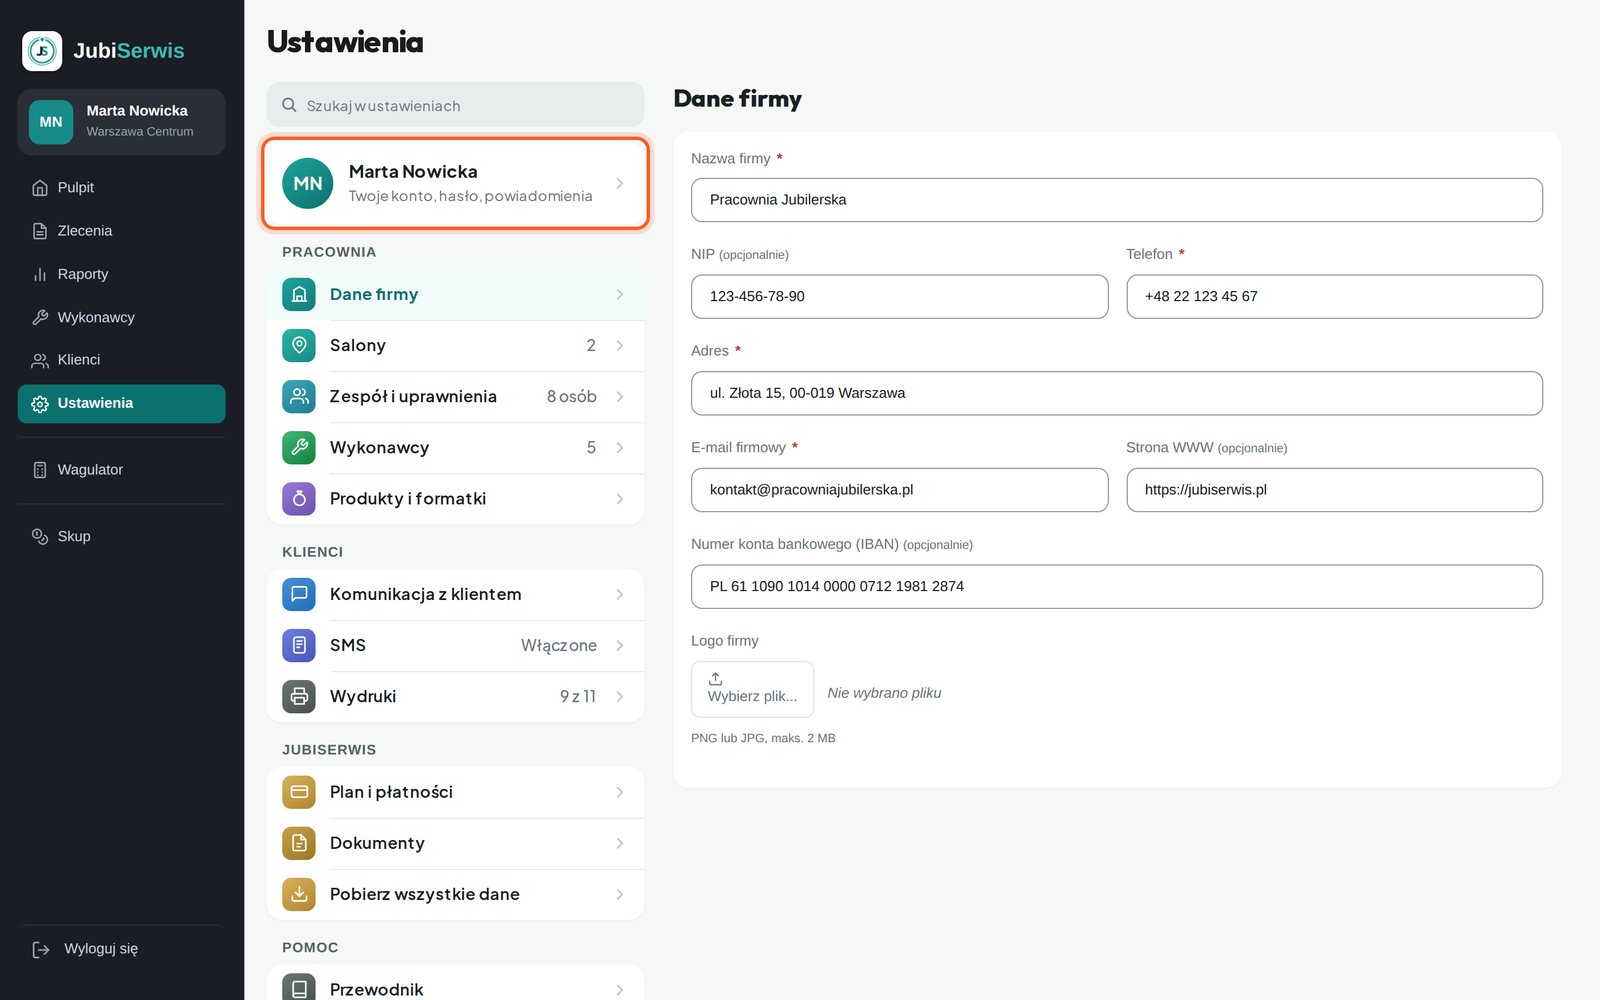Click the SMS phone icon

299,646
